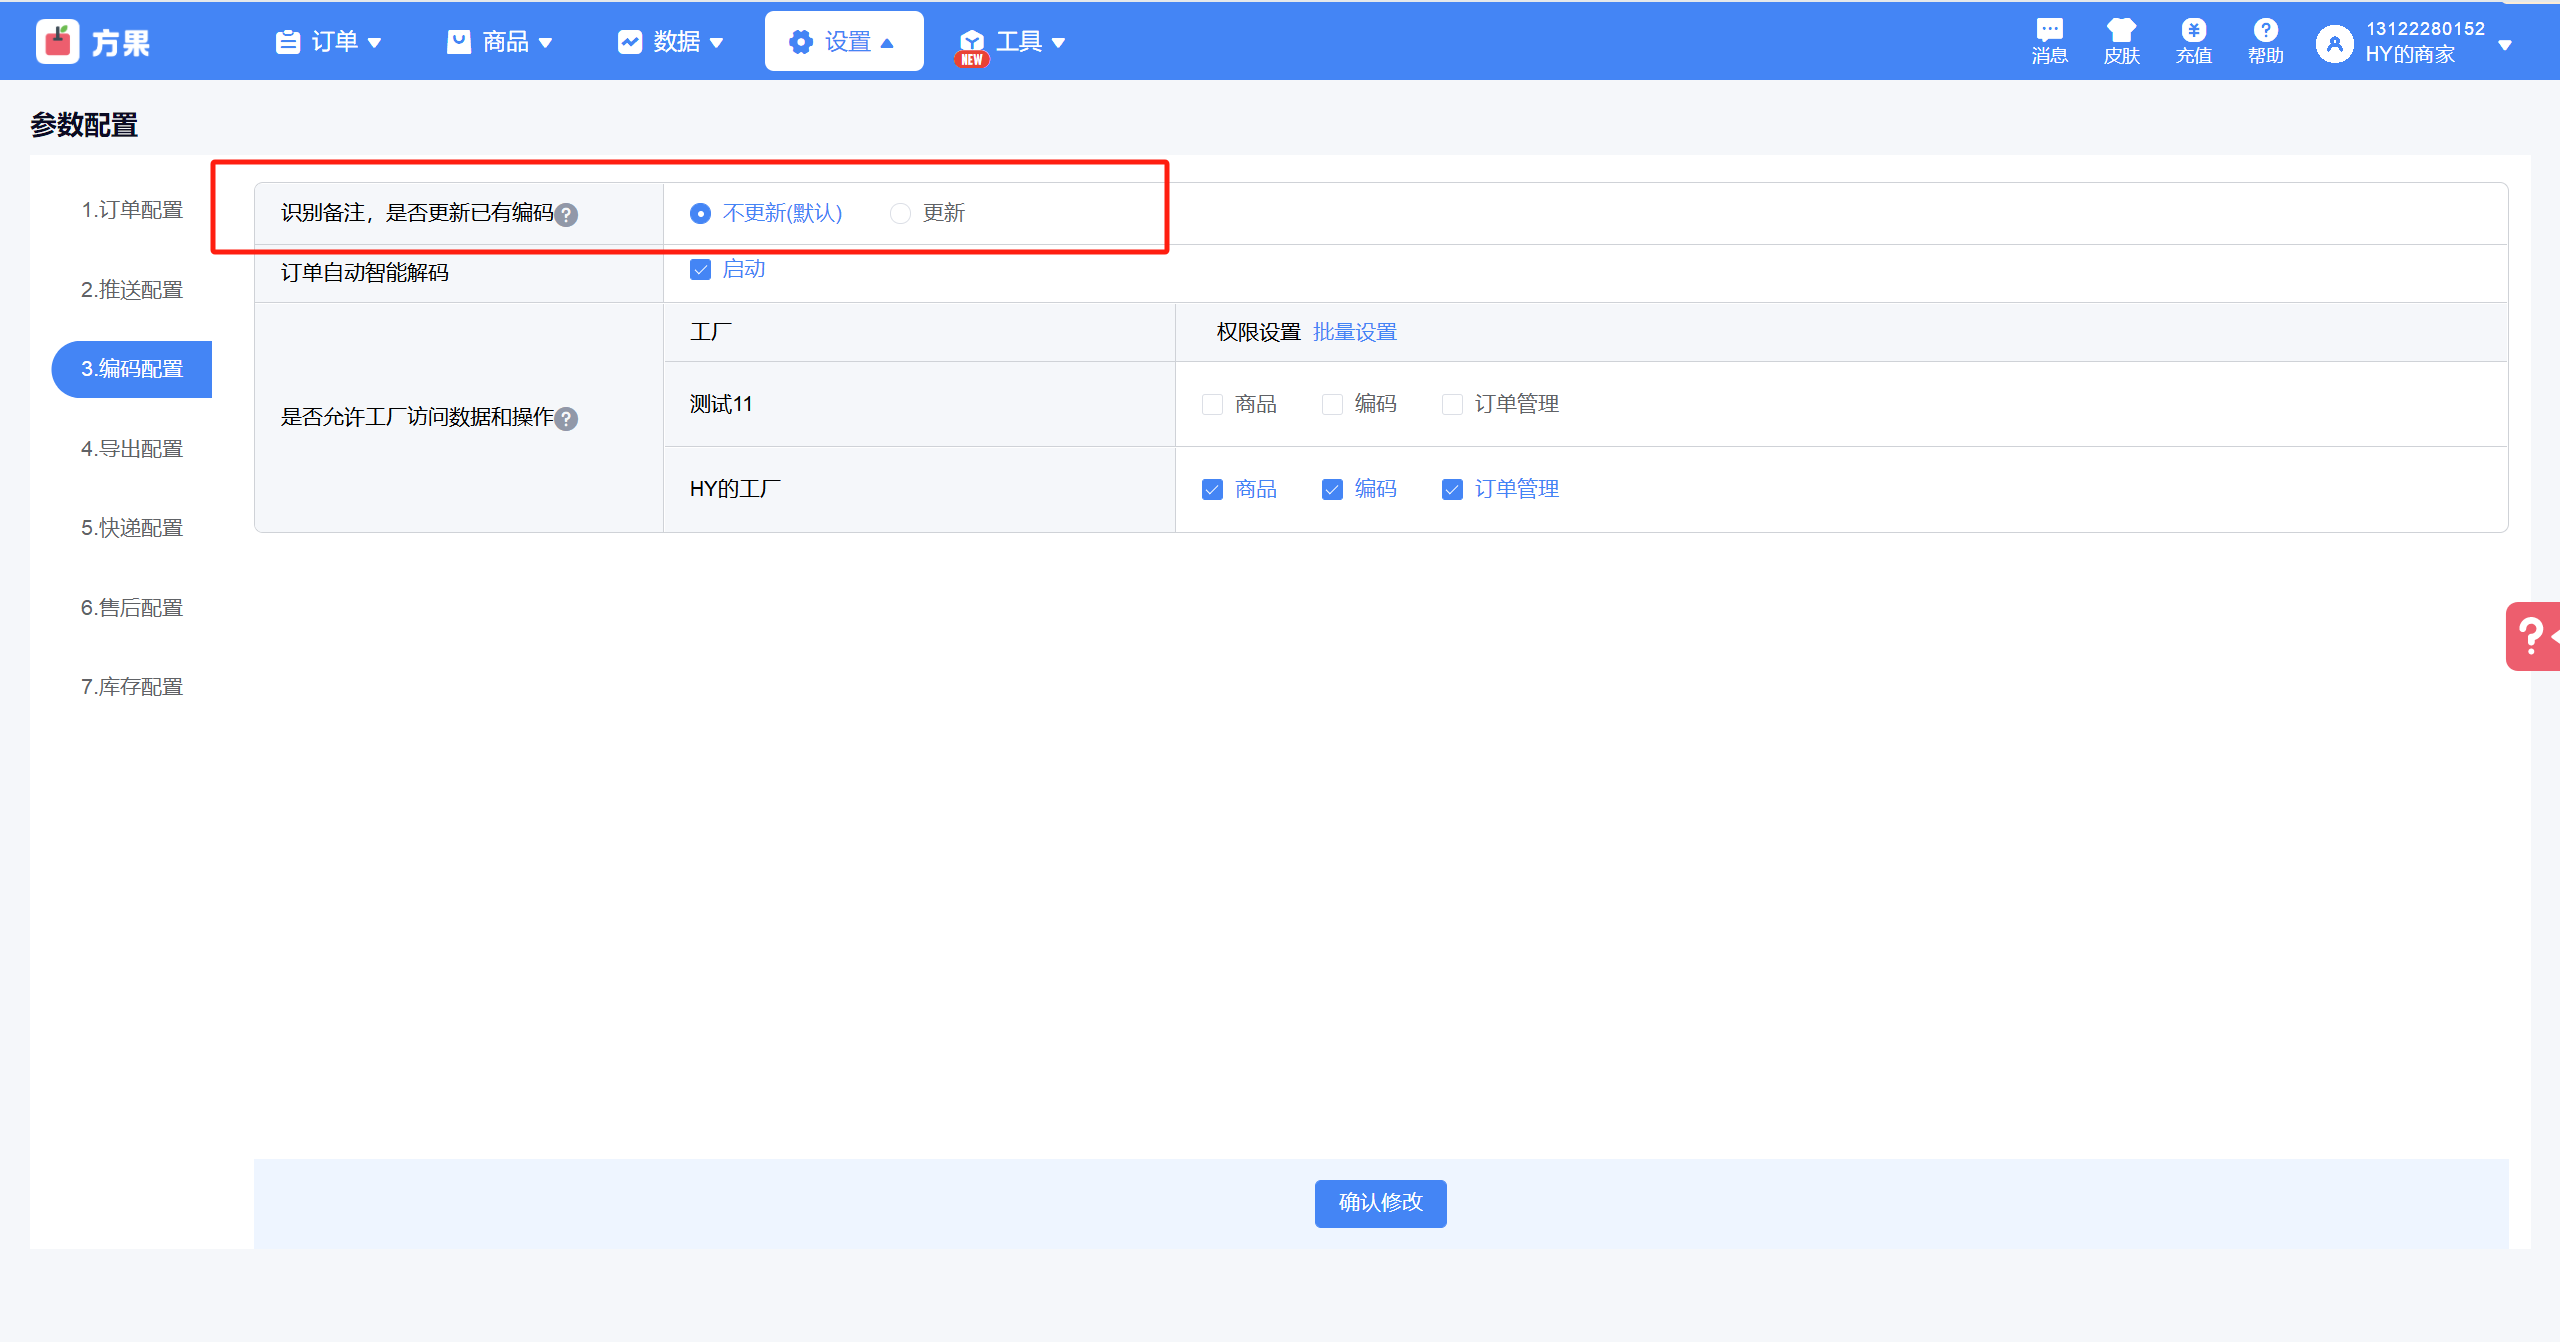Click help icon beside 是否允许工厂访问数据和操作
2560x1342 pixels.
[566, 419]
